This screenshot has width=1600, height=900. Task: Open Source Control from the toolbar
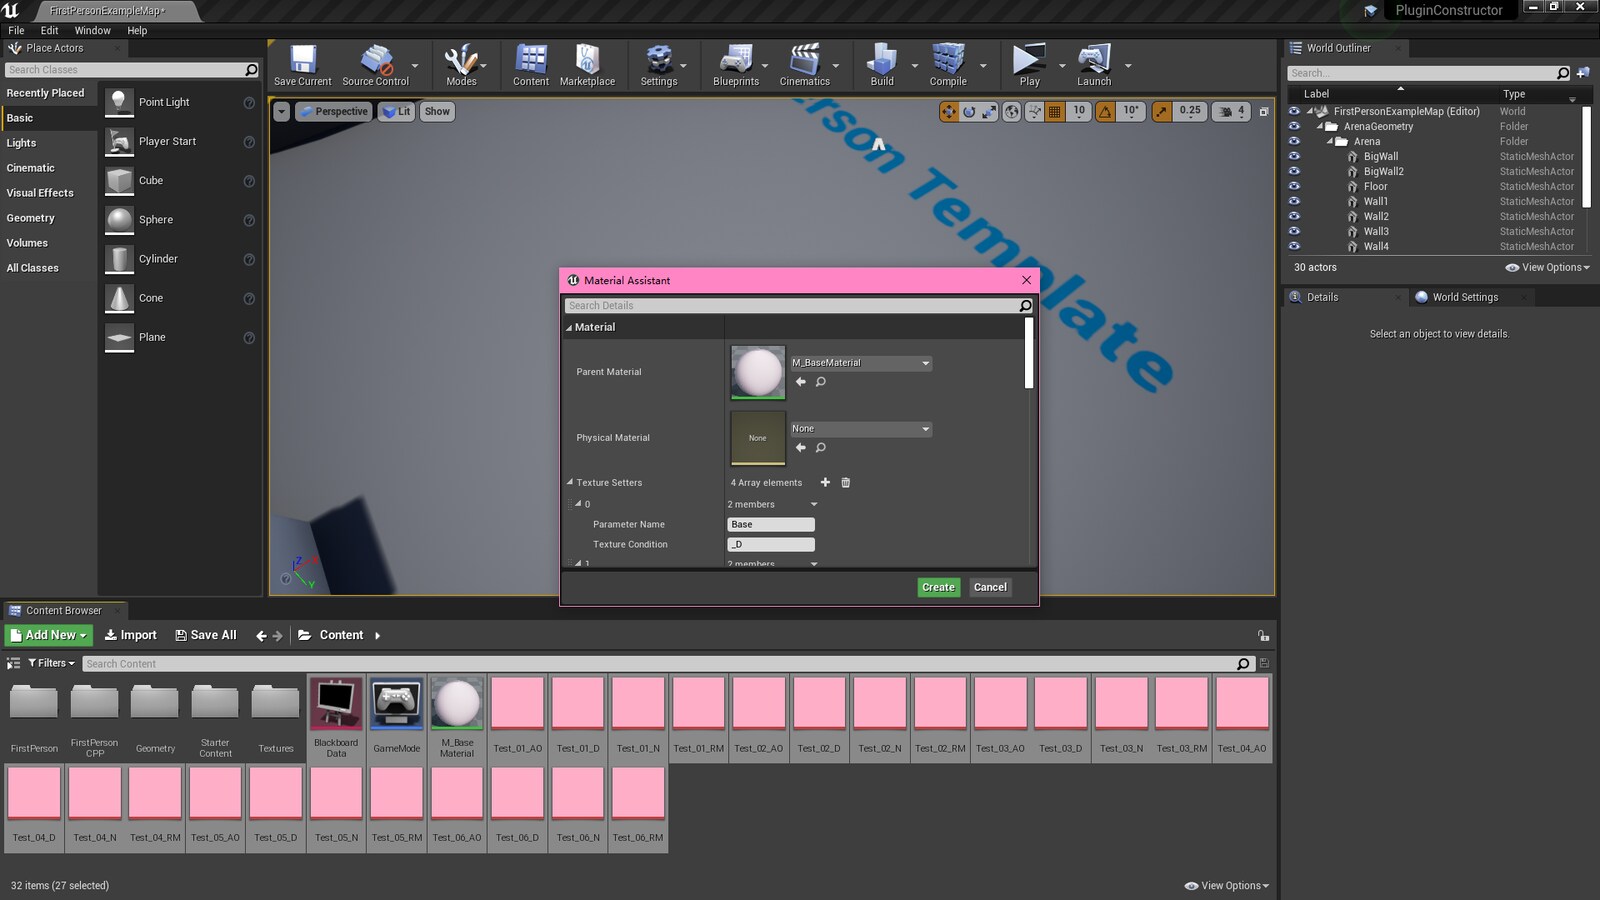[377, 64]
